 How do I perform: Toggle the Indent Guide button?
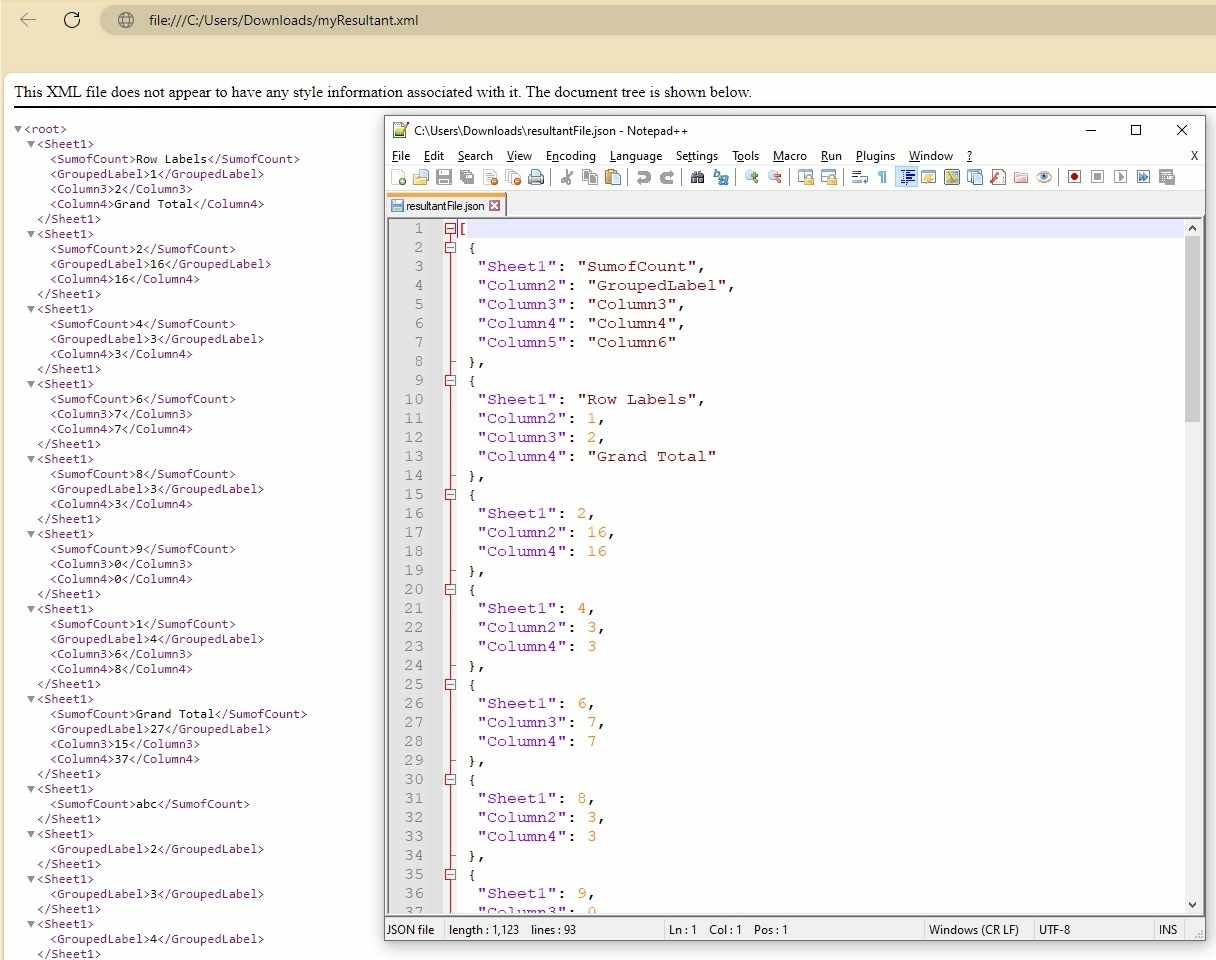coord(907,178)
